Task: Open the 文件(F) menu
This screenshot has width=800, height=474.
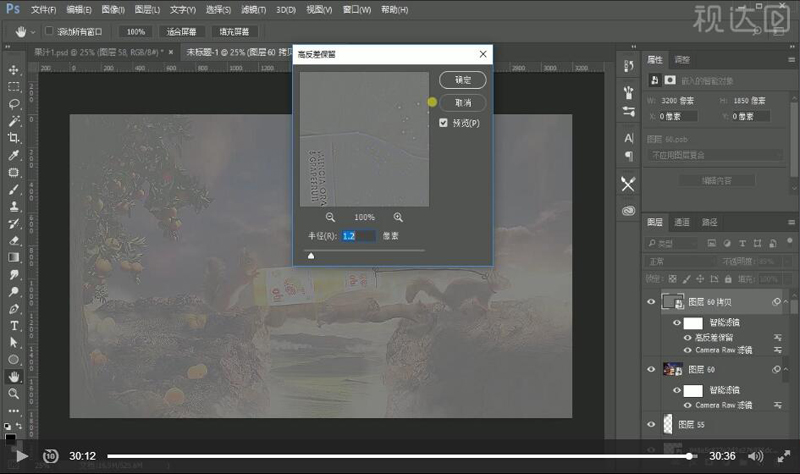Action: click(43, 10)
